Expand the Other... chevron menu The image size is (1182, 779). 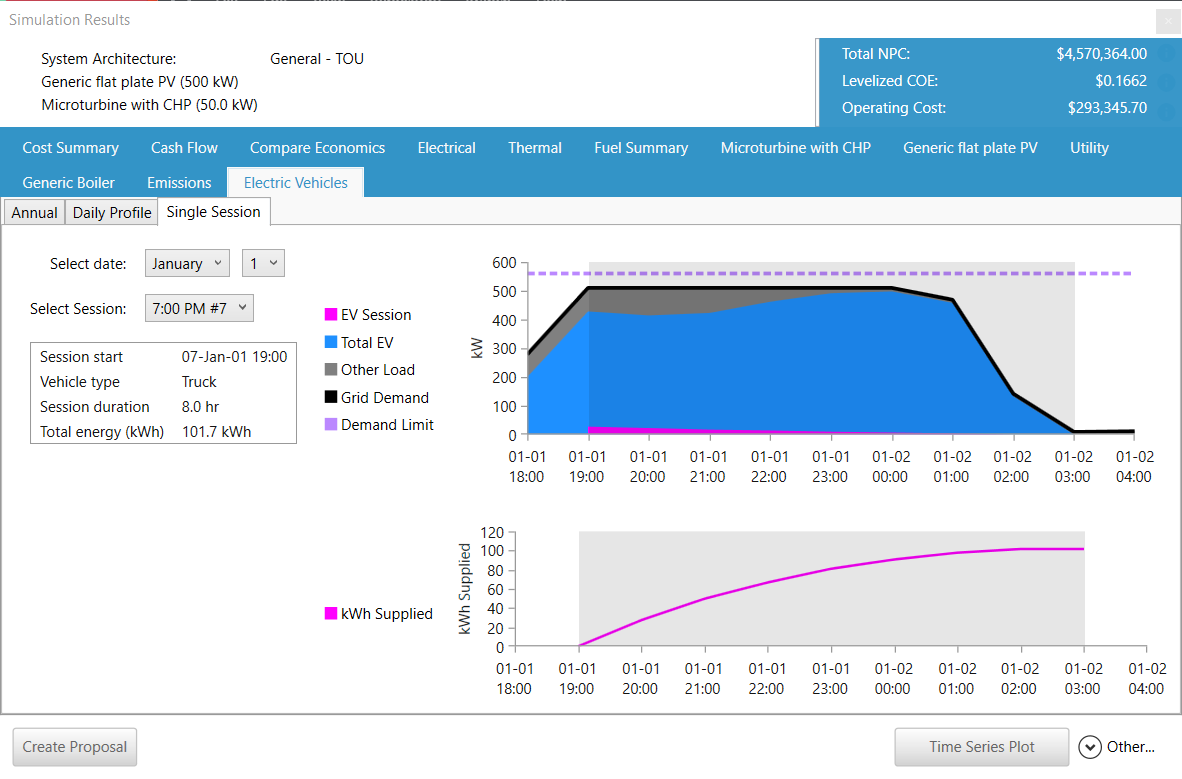pos(1089,746)
